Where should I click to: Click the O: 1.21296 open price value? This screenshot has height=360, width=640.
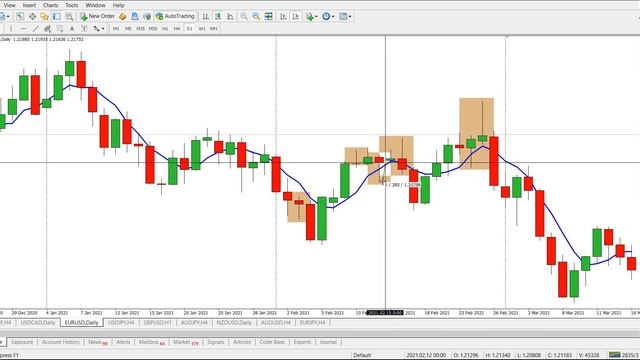tap(466, 355)
